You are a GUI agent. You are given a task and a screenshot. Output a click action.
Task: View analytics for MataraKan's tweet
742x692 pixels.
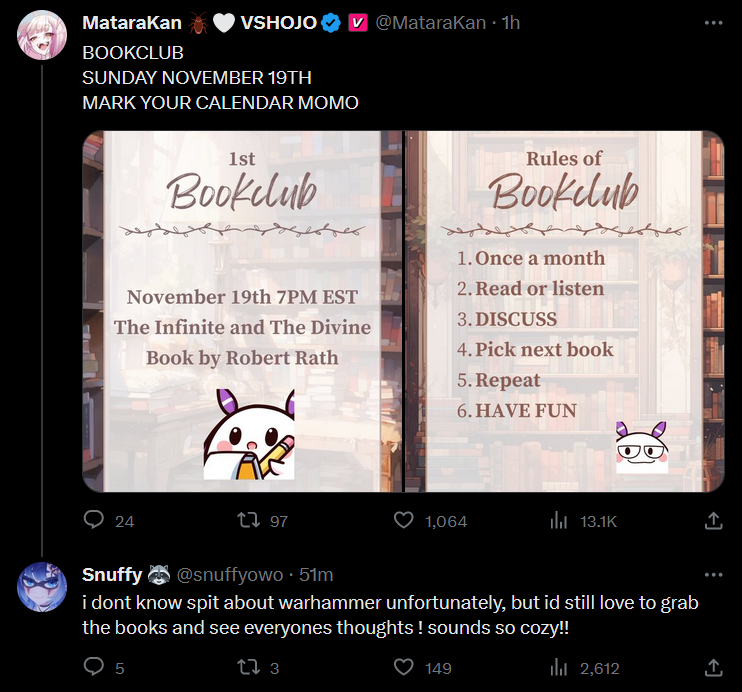coord(560,521)
